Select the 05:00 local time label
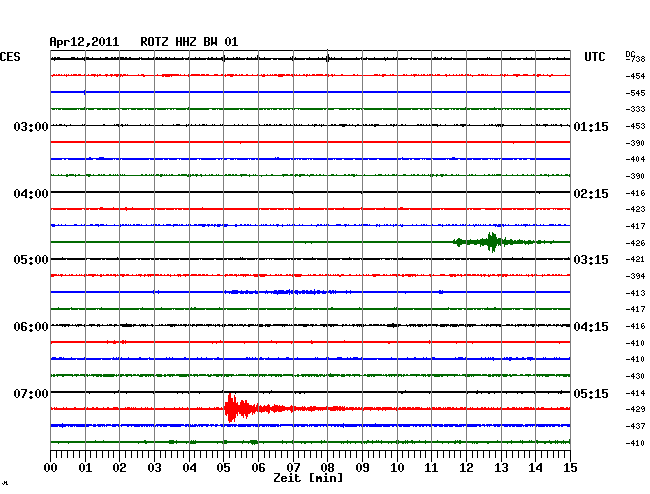Viewport: 650px width, 494px height. tap(31, 259)
